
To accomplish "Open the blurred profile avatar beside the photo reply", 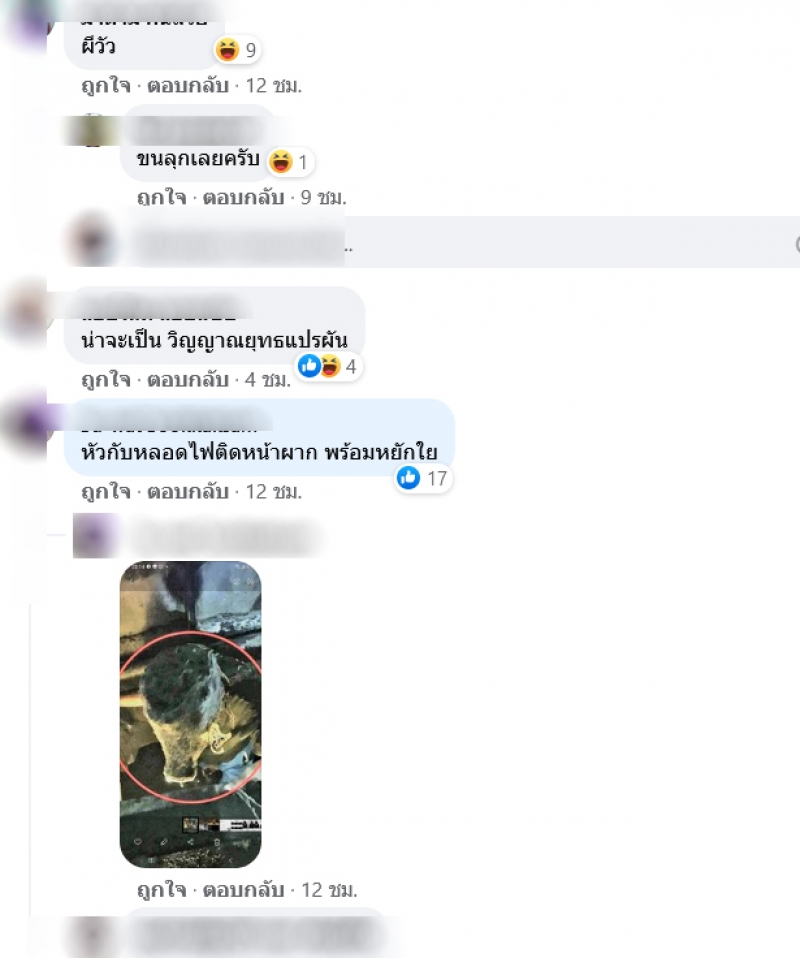I will pos(94,536).
